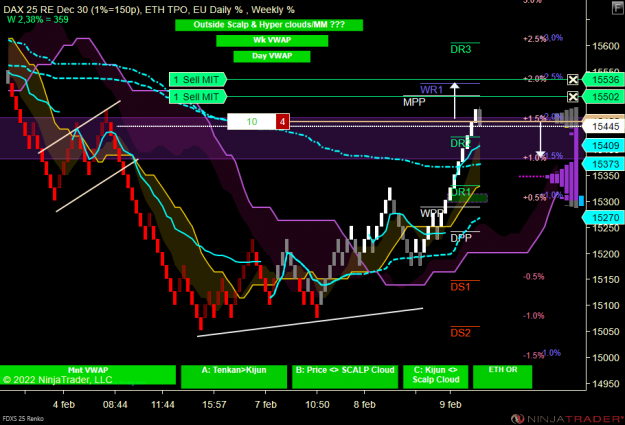Click the DS2 pivot label
Screen dimensions: 625x425
tap(460, 333)
